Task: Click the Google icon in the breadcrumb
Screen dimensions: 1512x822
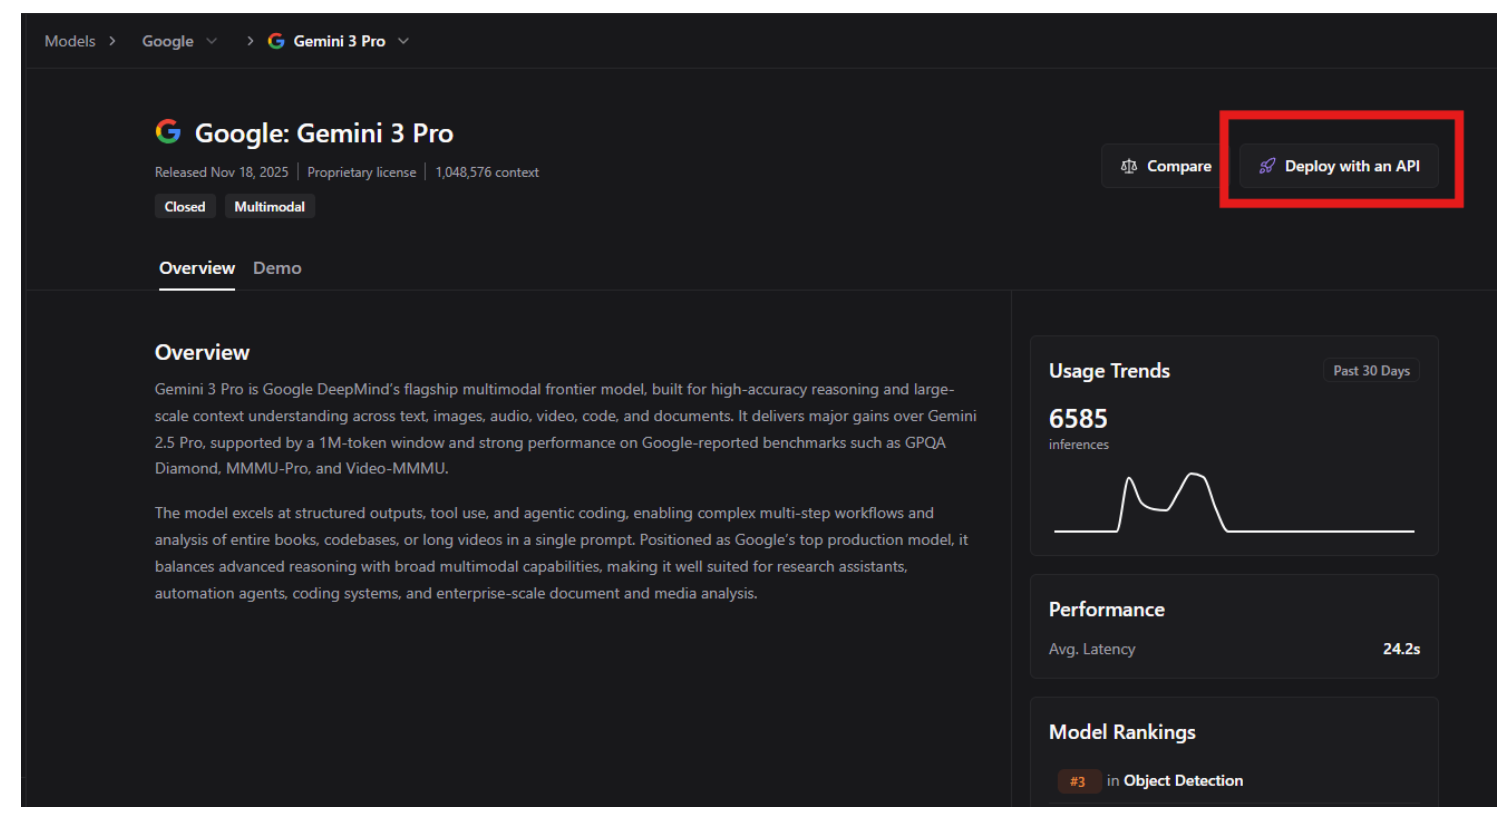Action: (276, 41)
